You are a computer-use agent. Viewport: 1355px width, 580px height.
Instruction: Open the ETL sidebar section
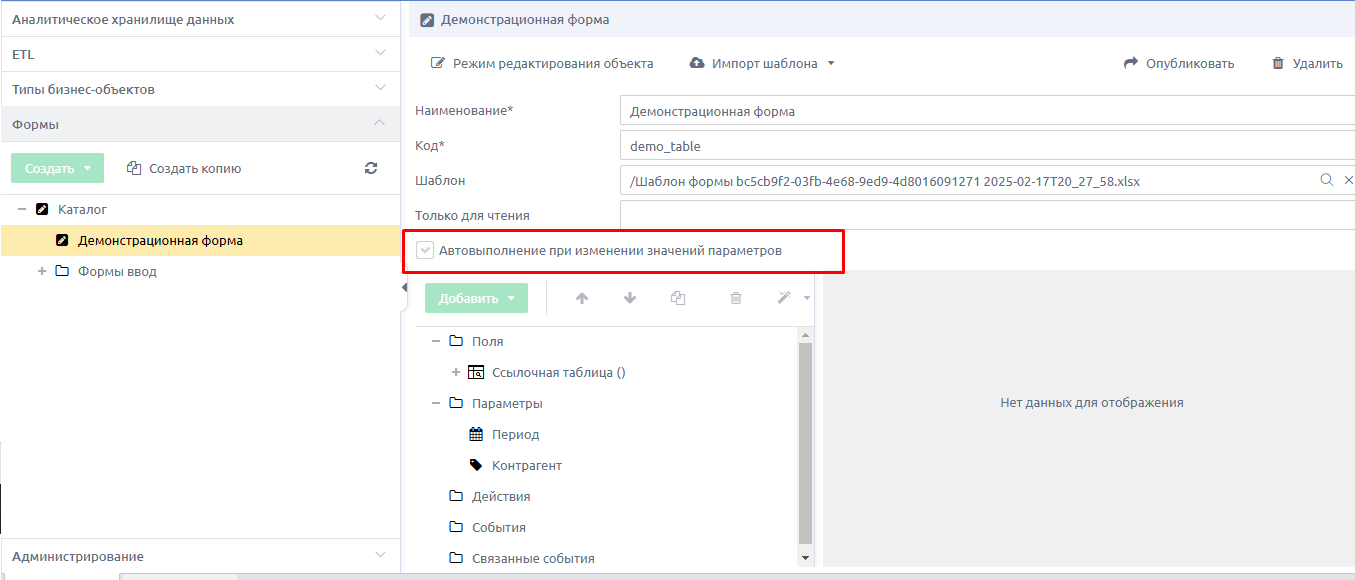[x=200, y=54]
